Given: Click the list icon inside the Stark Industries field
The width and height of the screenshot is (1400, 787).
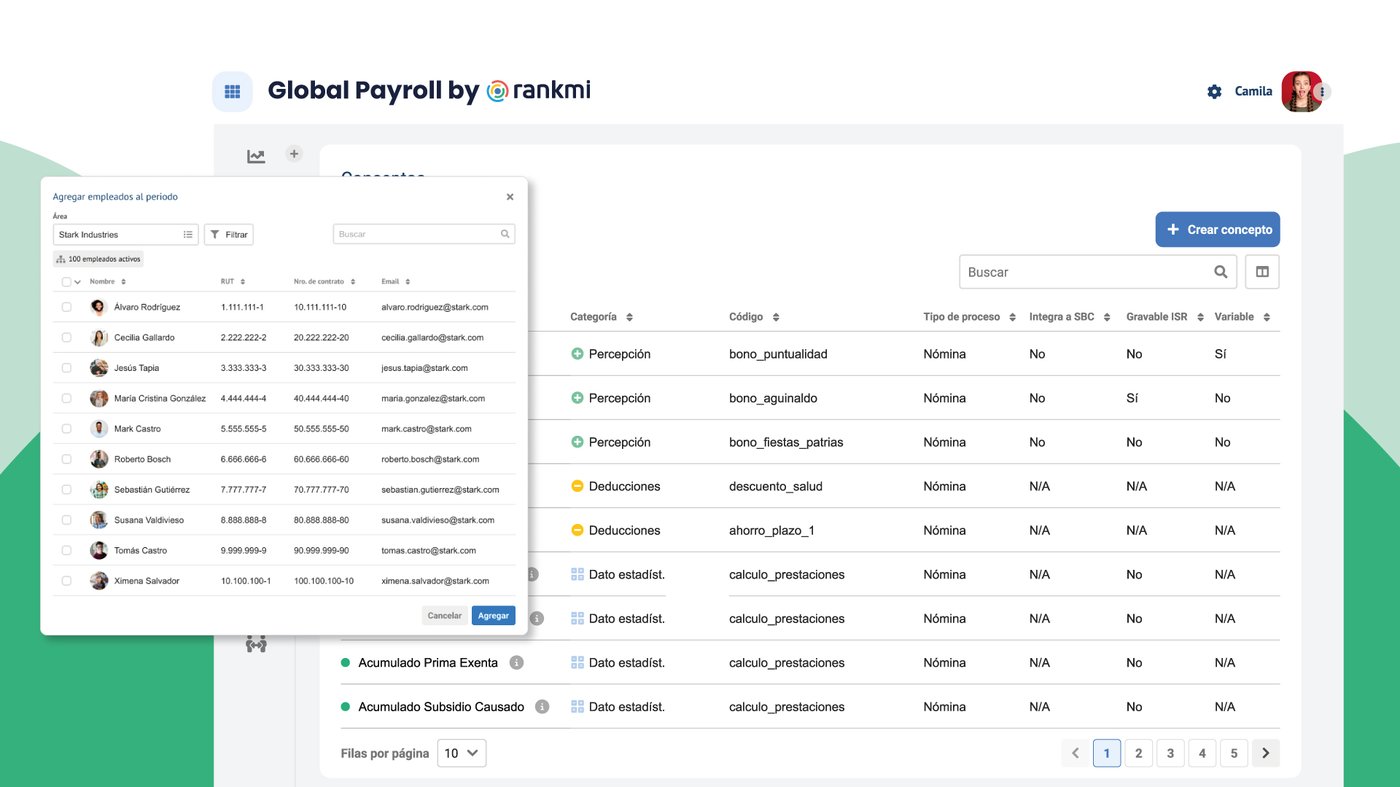Looking at the screenshot, I should coord(188,234).
